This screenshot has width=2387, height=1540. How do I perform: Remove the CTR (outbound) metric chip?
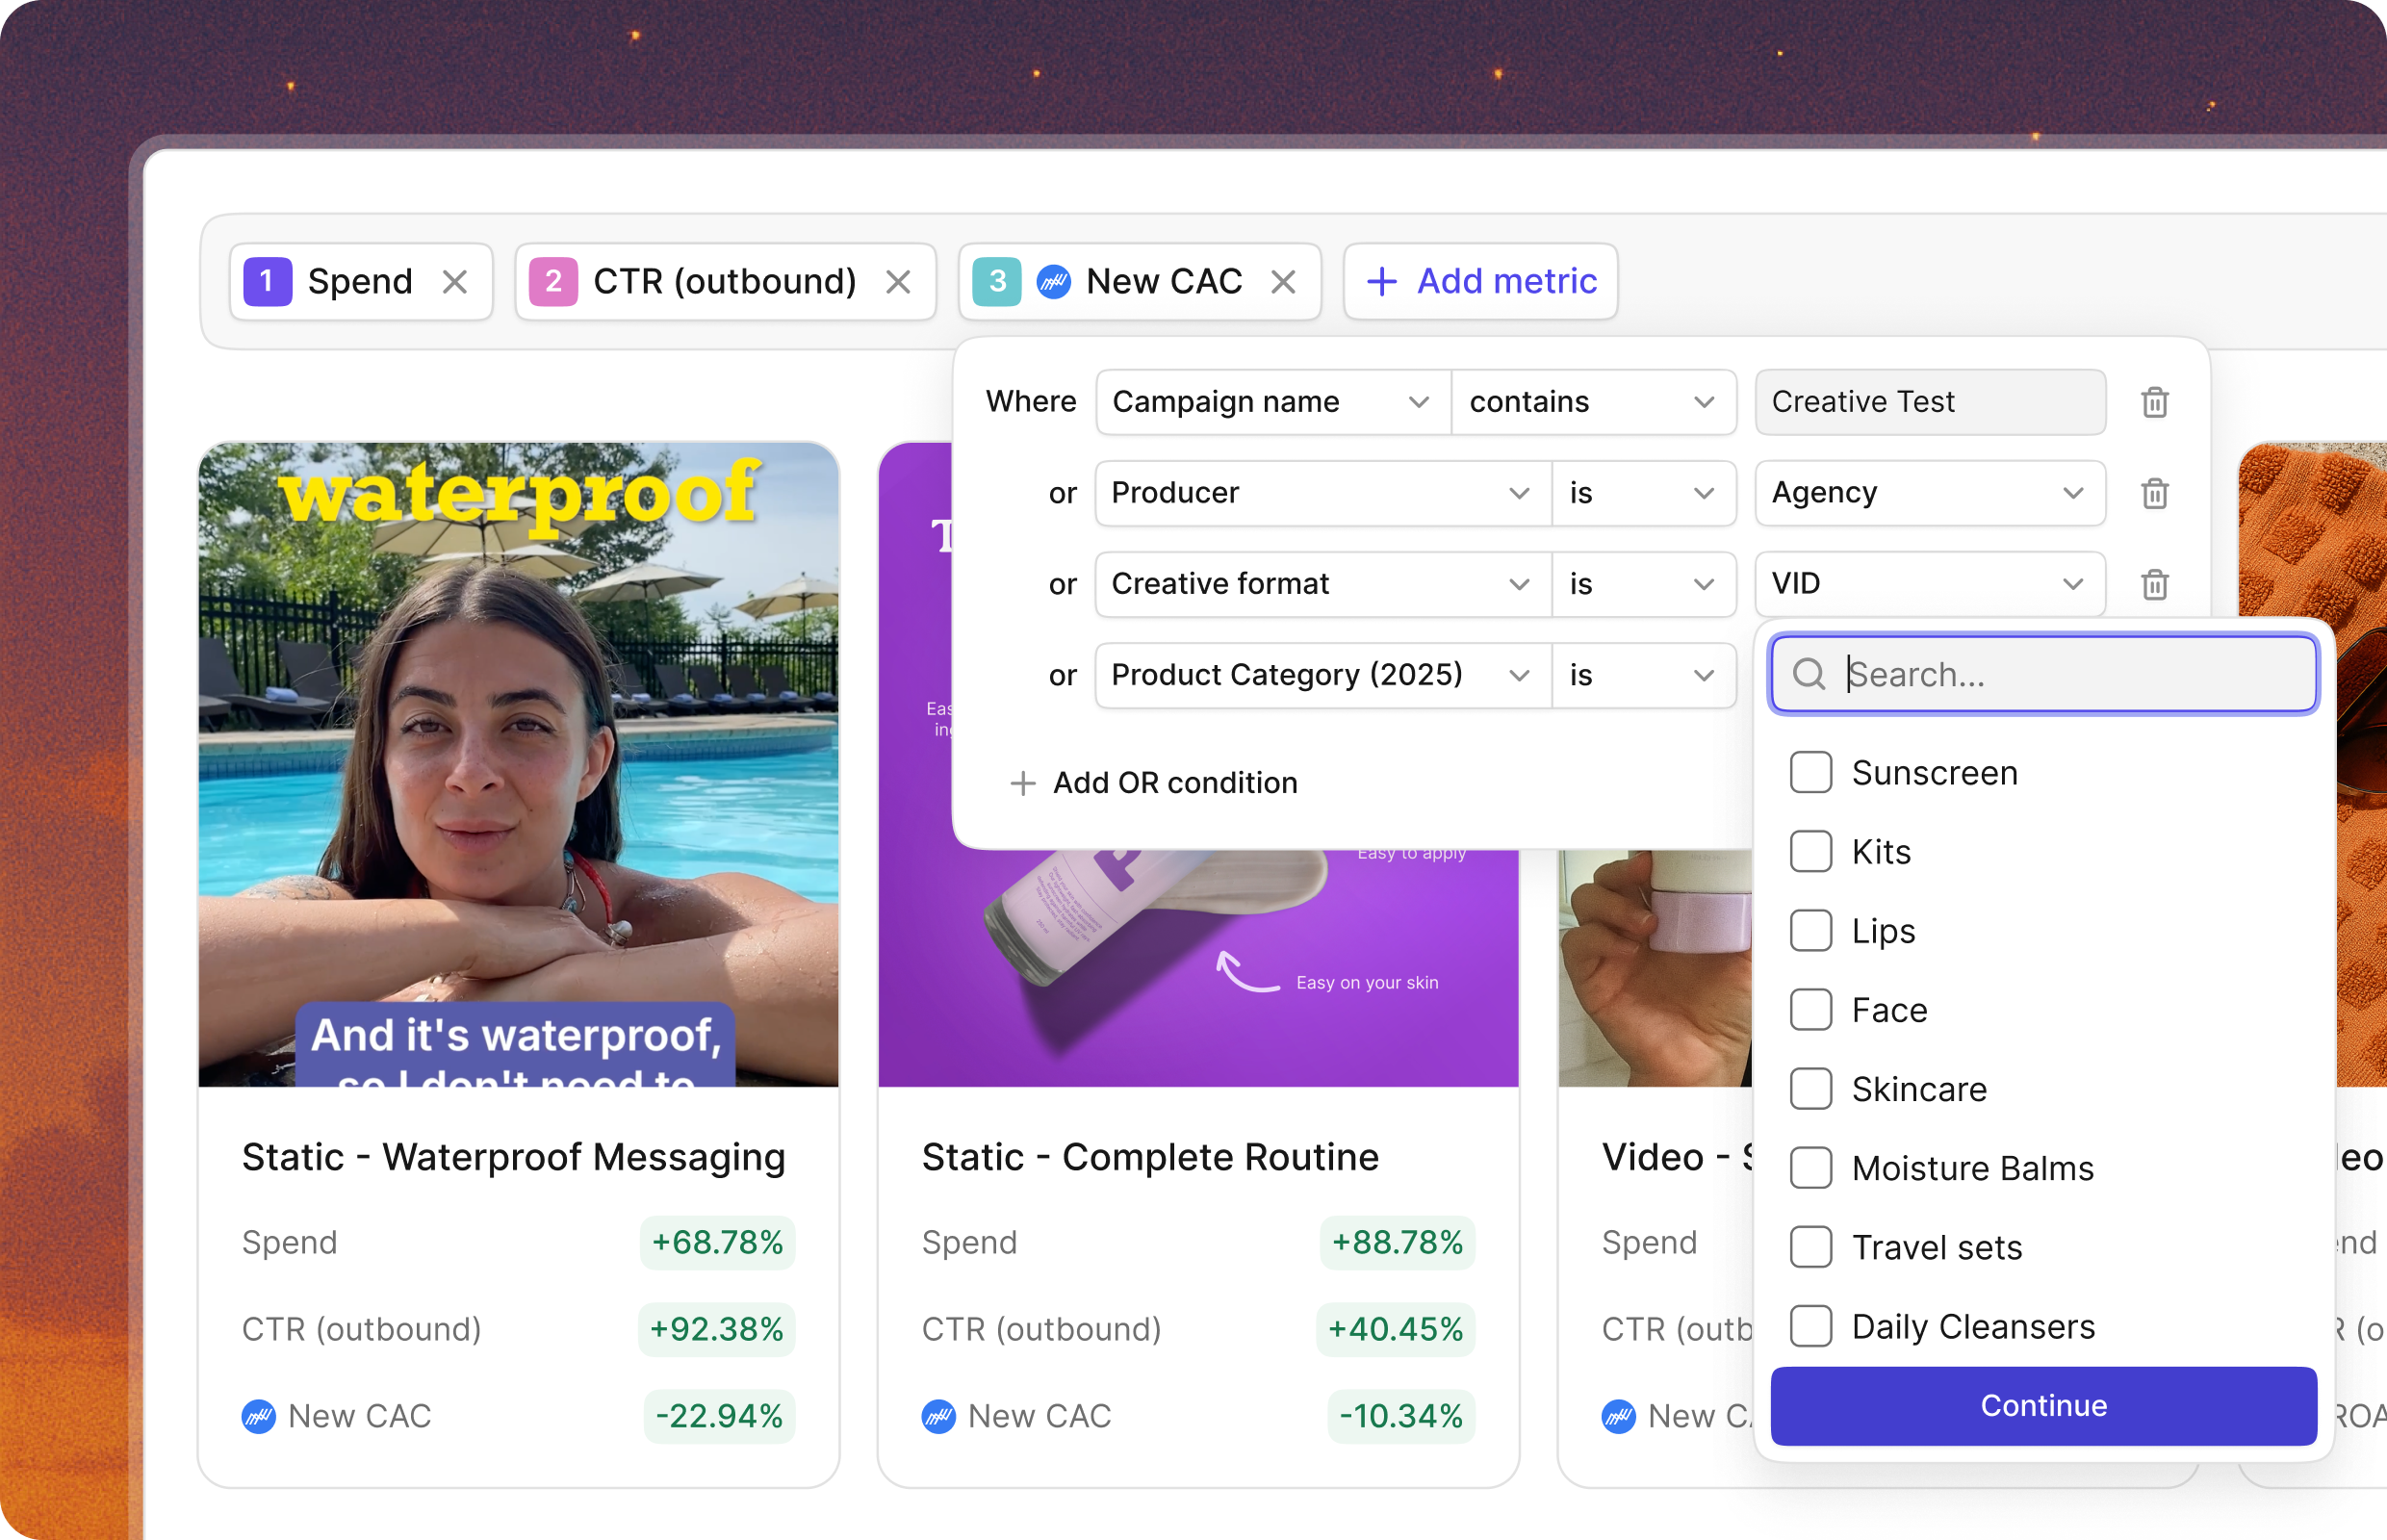click(898, 282)
